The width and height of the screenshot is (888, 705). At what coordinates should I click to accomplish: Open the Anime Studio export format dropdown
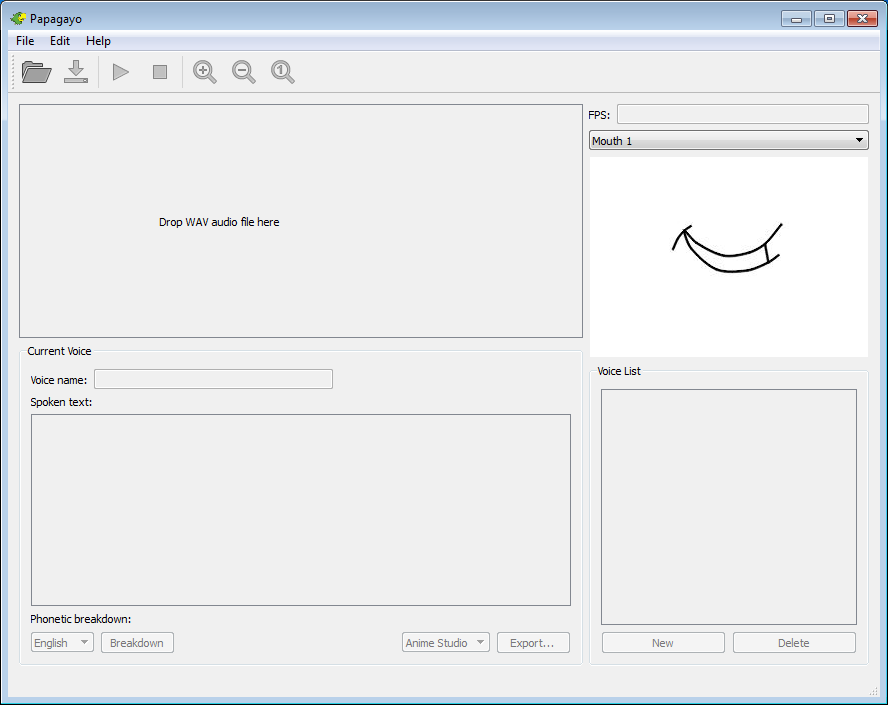tap(446, 643)
